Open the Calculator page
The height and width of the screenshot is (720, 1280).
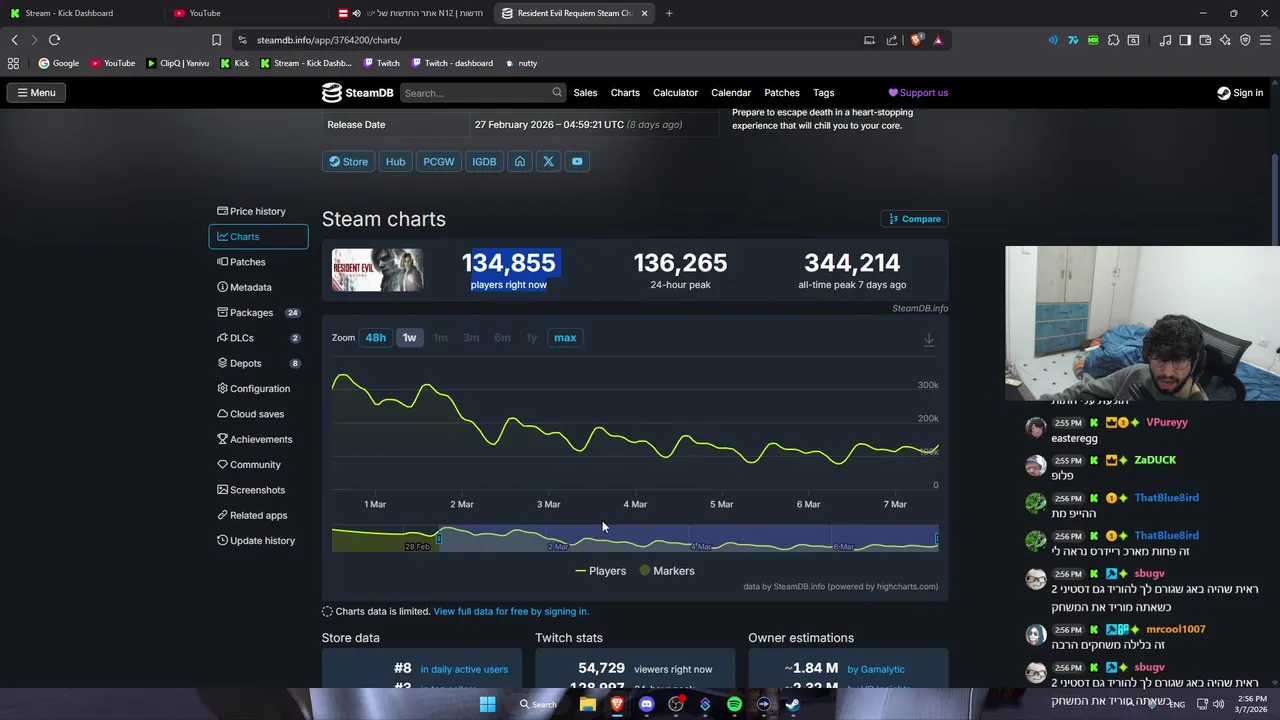[675, 93]
